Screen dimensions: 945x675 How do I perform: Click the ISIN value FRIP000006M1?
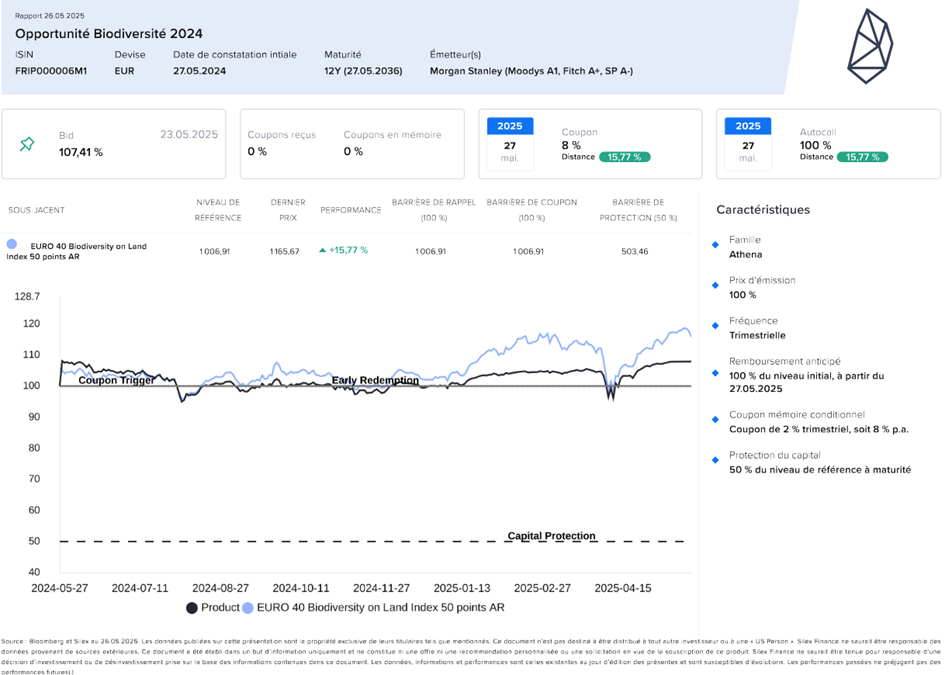(x=51, y=71)
